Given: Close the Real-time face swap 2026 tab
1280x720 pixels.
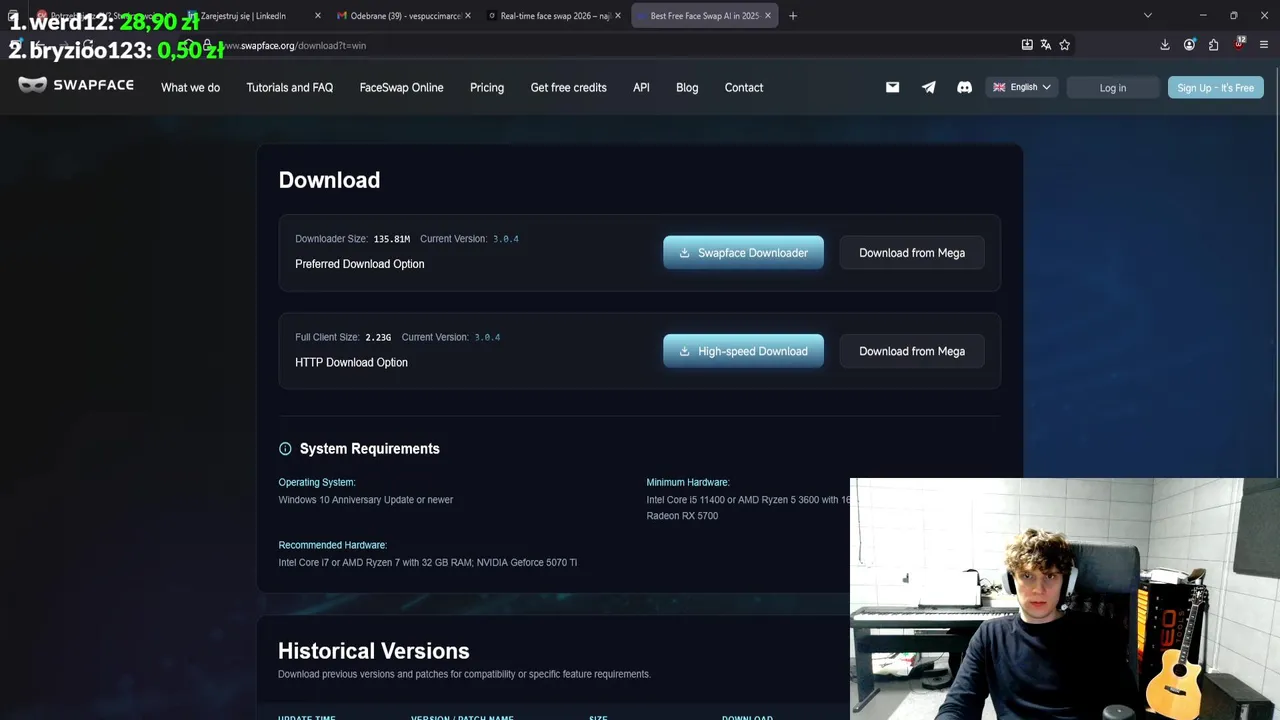Looking at the screenshot, I should (618, 16).
